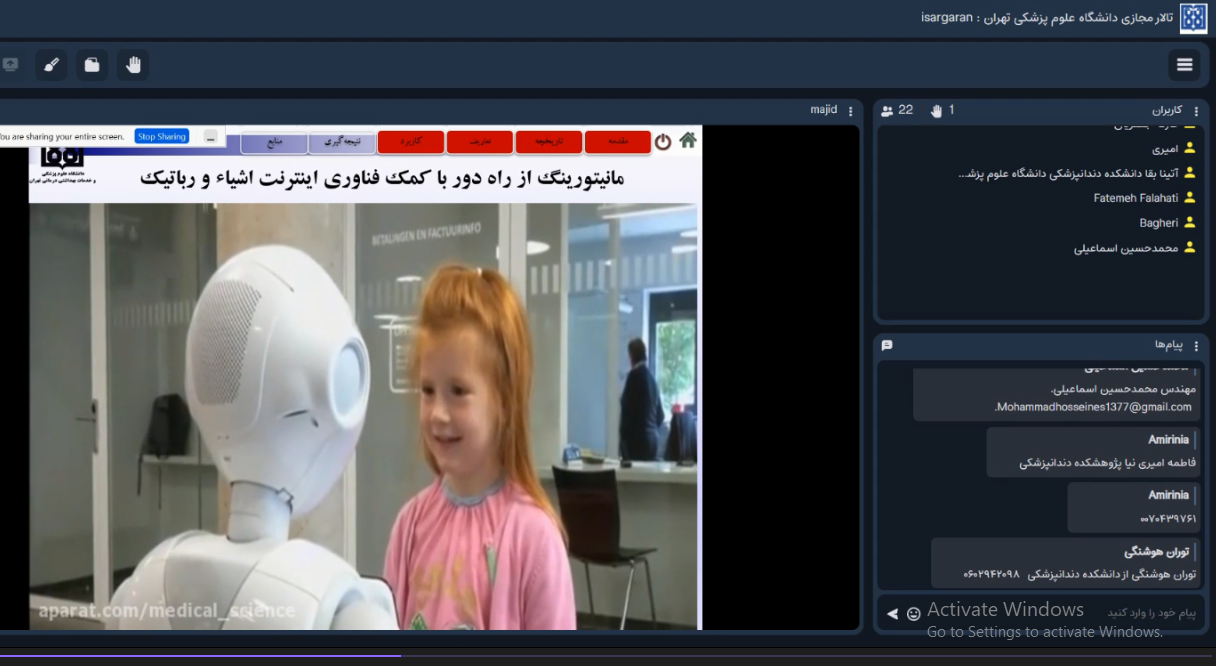Screen dimensions: 1216x666
Task: Open the whiteboard brush tool
Action: 52,65
